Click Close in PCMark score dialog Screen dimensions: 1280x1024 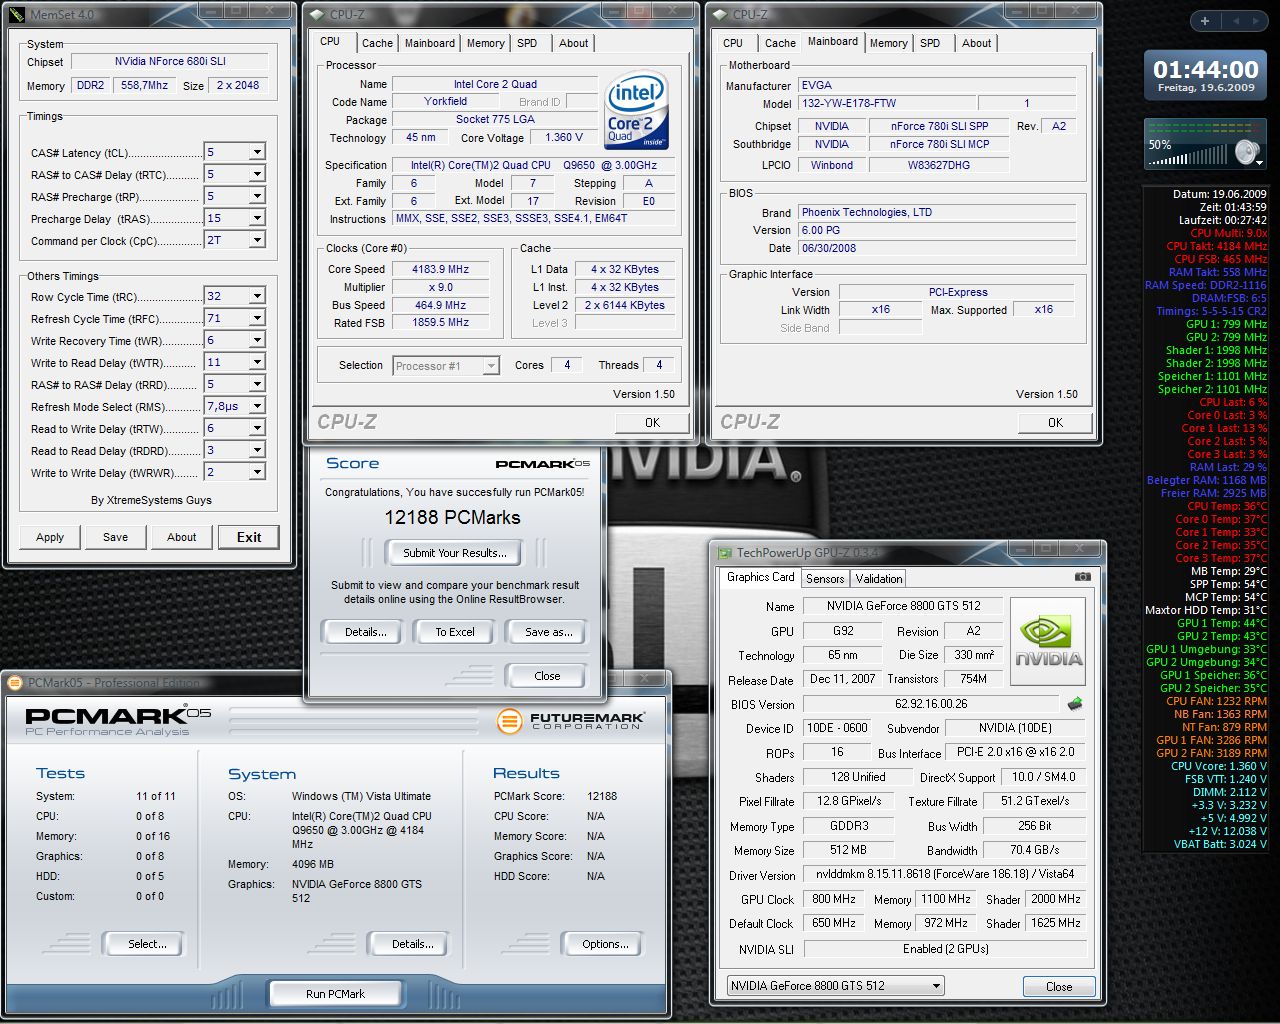pos(547,676)
